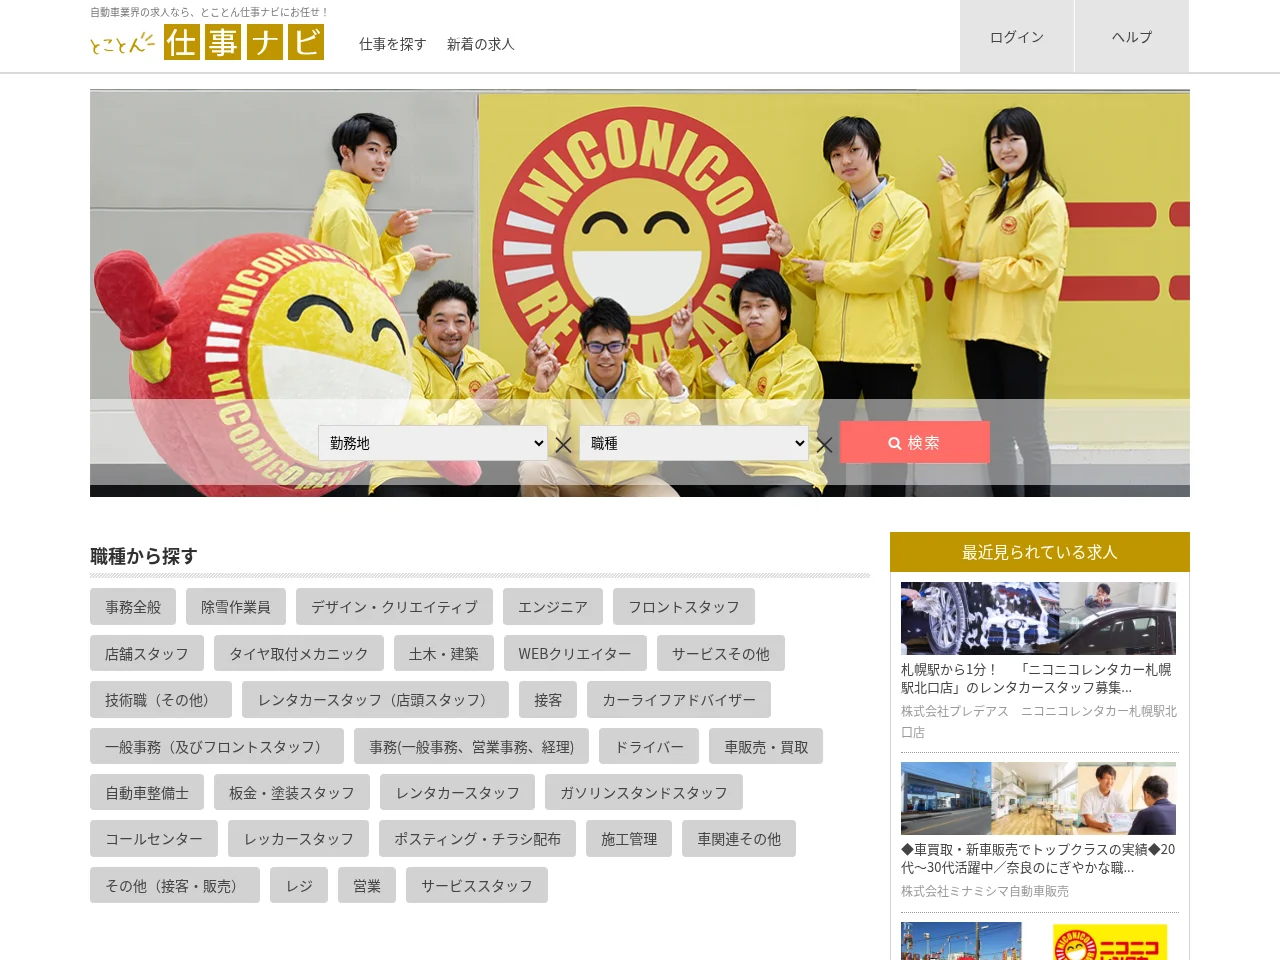
Task: Open the car wash job thumbnail
Action: tap(1038, 618)
